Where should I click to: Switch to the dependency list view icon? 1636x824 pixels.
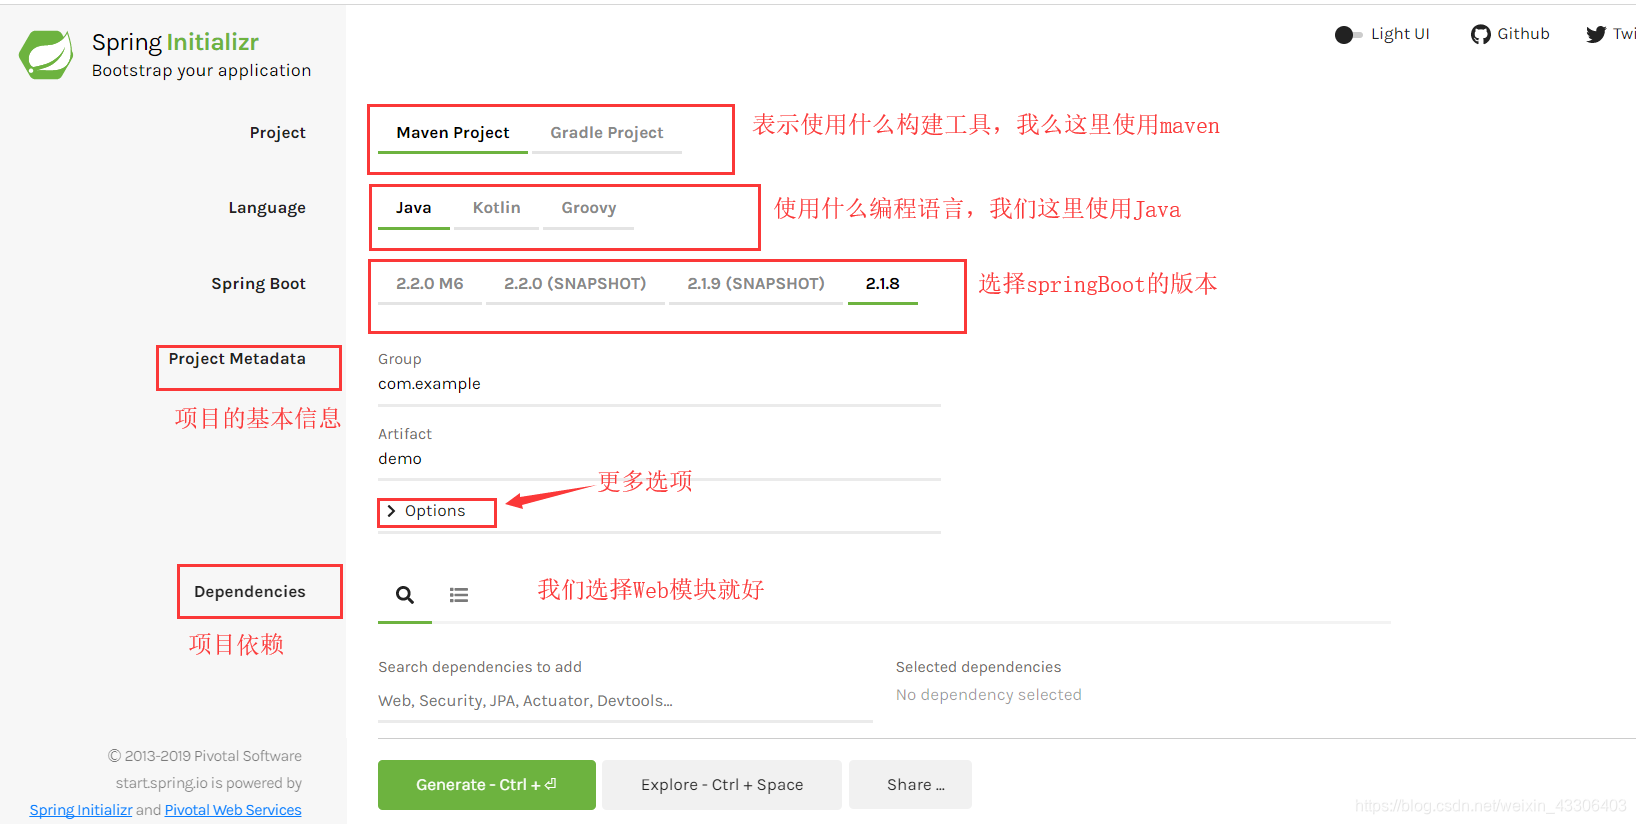(x=459, y=595)
